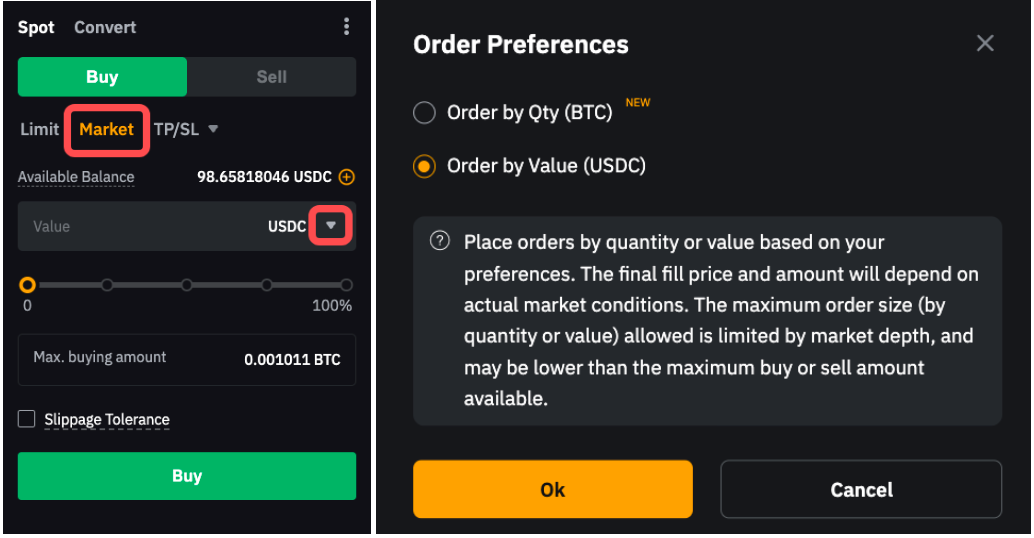This screenshot has height=538, width=1034.
Task: Expand the TP/SL order type dropdown
Action: pyautogui.click(x=186, y=129)
